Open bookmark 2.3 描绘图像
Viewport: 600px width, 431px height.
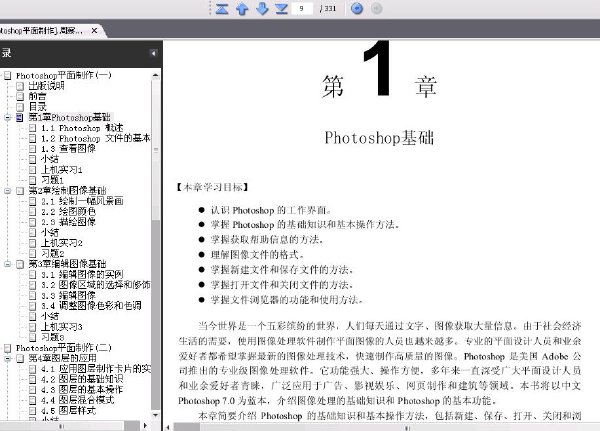[x=68, y=222]
